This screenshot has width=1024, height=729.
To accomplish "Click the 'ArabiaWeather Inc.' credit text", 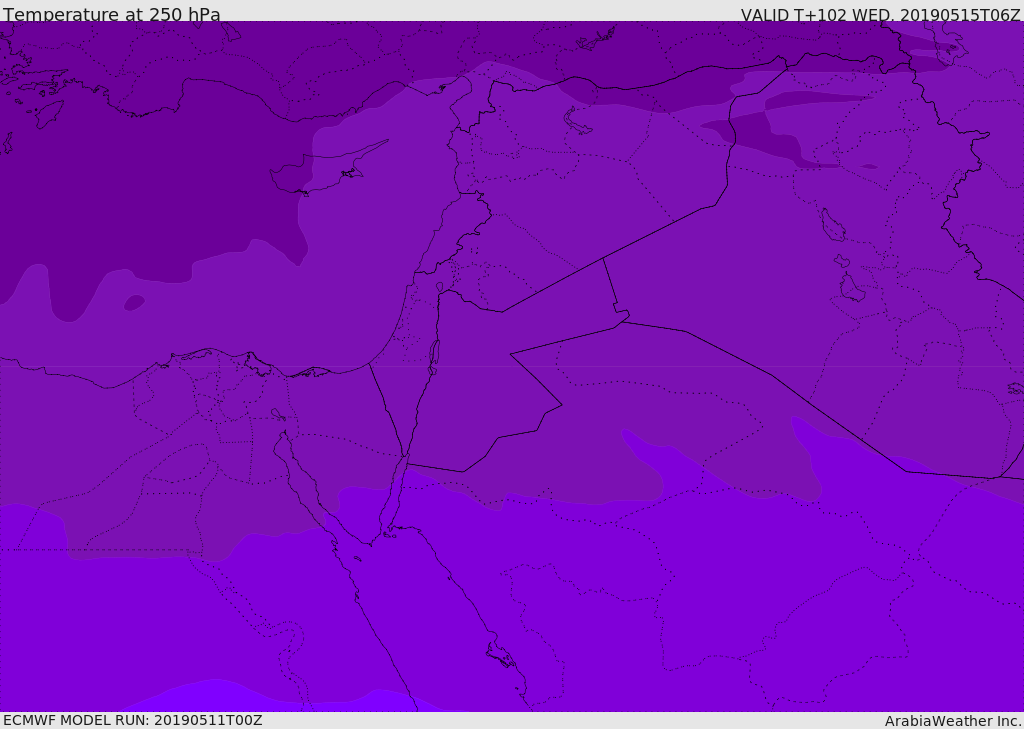I will 952,721.
